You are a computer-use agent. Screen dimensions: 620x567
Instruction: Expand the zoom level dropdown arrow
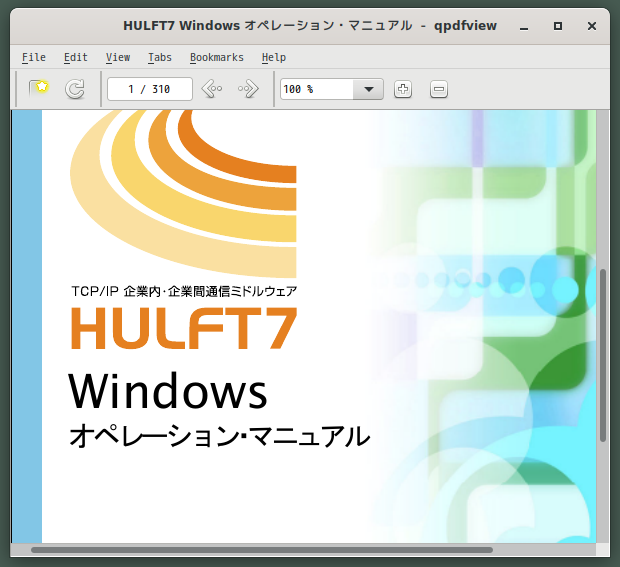tap(369, 89)
